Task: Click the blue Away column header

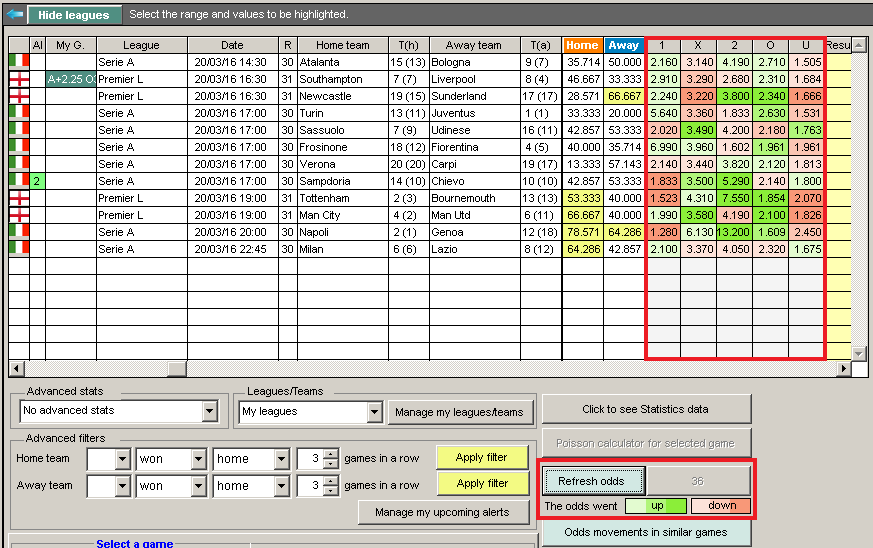Action: tap(624, 45)
